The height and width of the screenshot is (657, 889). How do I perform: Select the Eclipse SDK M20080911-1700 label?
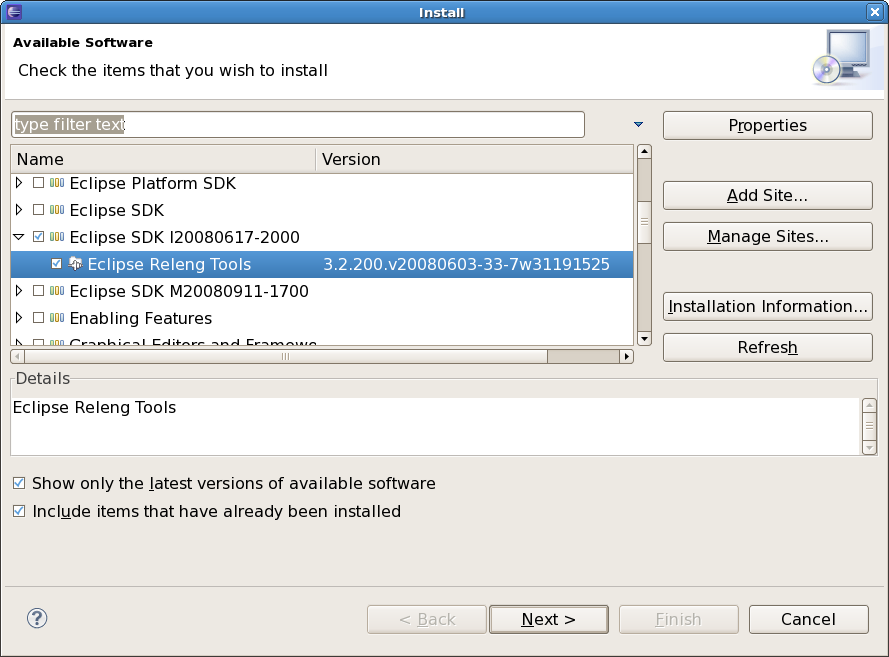(189, 291)
